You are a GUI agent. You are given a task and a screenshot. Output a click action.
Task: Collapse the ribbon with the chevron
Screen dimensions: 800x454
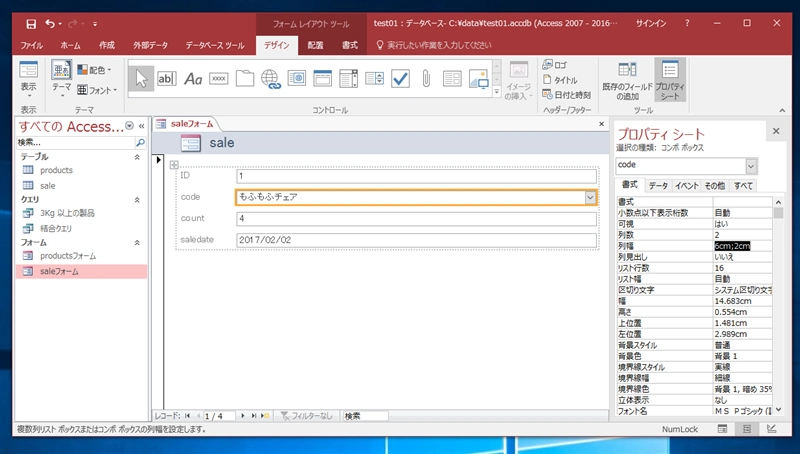[x=782, y=110]
